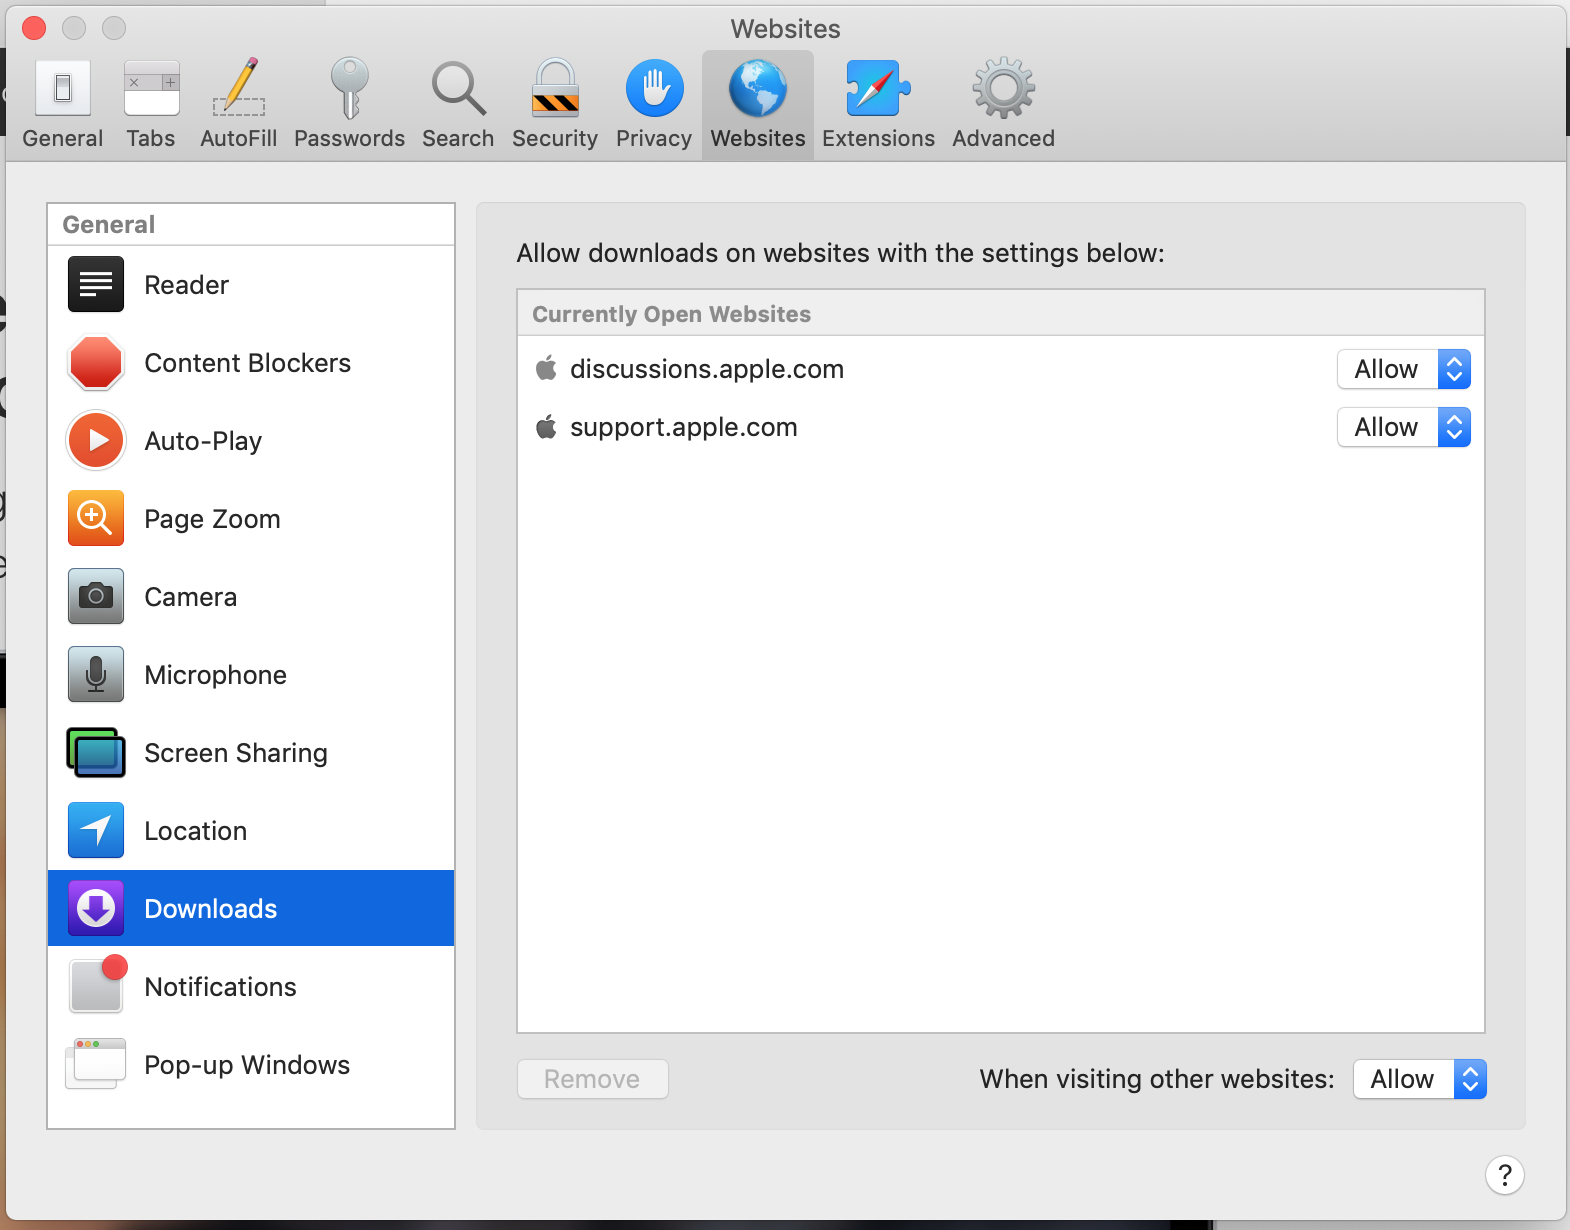Select the Downloads label
1570x1230 pixels.
pyautogui.click(x=211, y=909)
